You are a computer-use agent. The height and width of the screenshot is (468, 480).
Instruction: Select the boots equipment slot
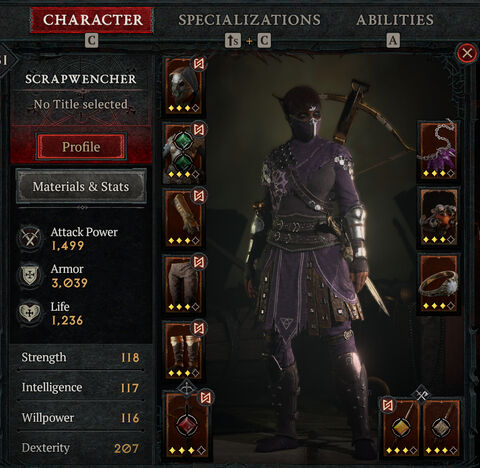184,350
